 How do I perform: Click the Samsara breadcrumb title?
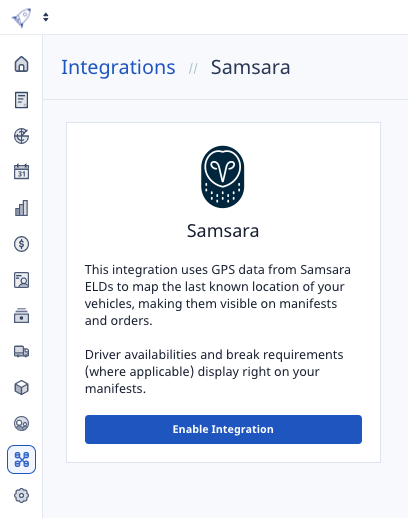pyautogui.click(x=250, y=67)
